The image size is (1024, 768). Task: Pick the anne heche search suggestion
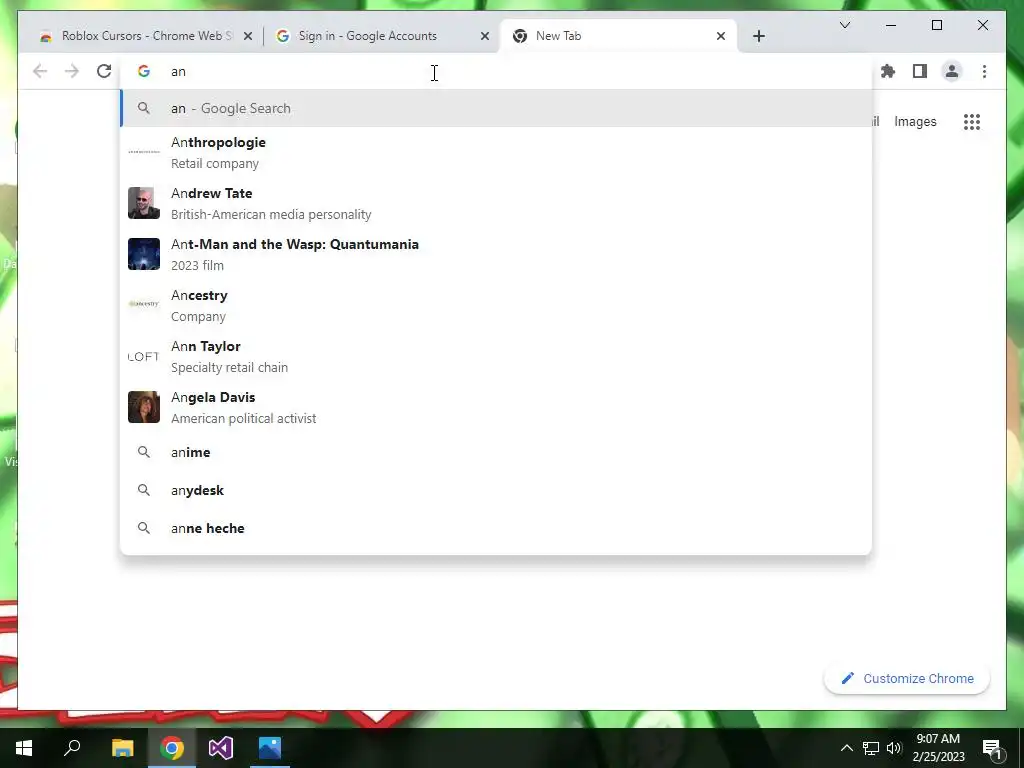click(x=496, y=528)
